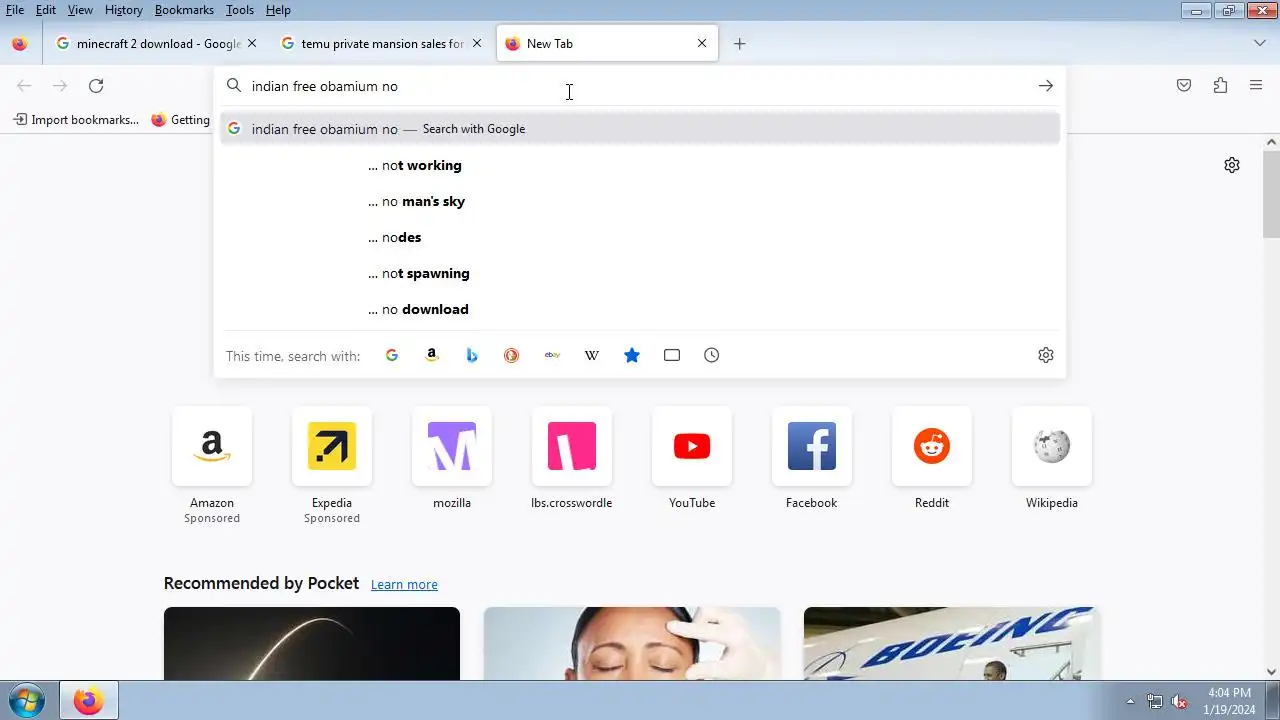Close the temu private mansion tab
The height and width of the screenshot is (720, 1280).
(477, 44)
